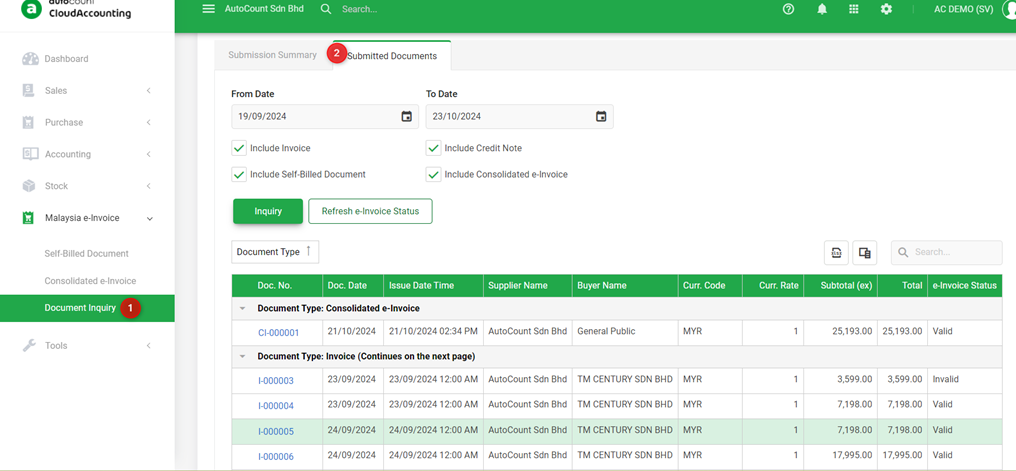
Task: Click the Dashboard gauge icon
Action: click(x=30, y=59)
